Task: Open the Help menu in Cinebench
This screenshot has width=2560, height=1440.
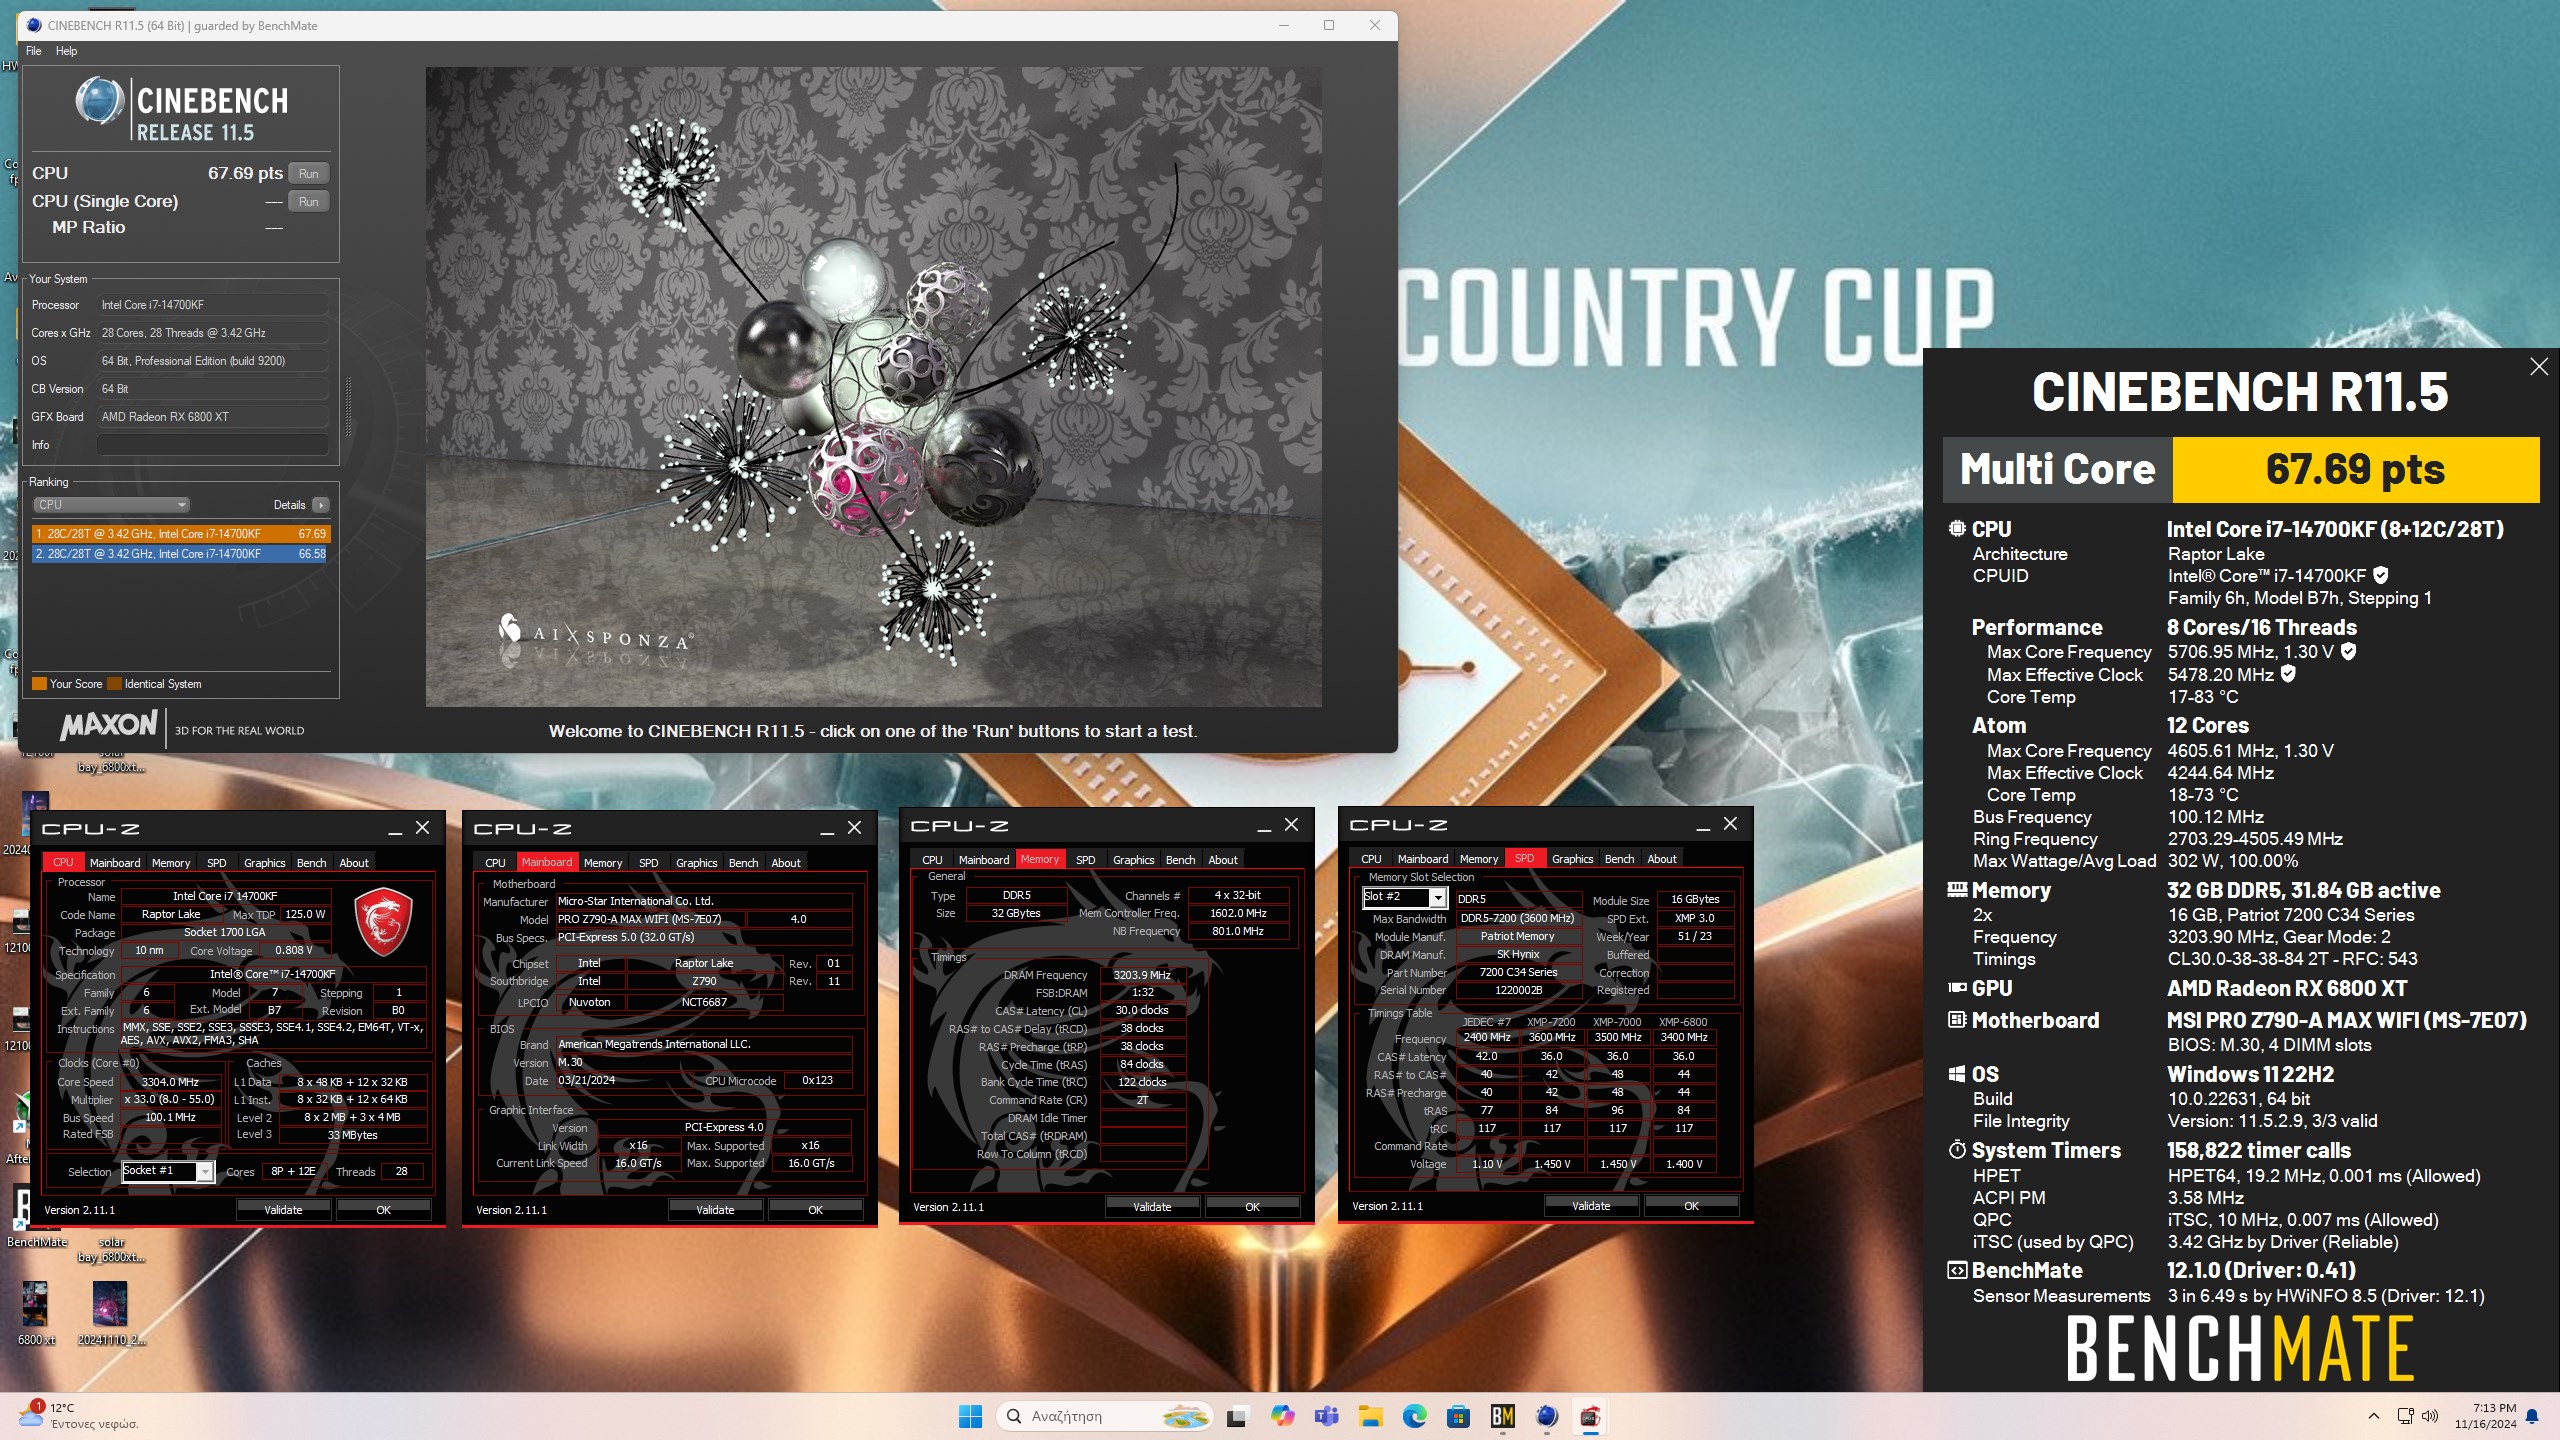Action: 66,51
